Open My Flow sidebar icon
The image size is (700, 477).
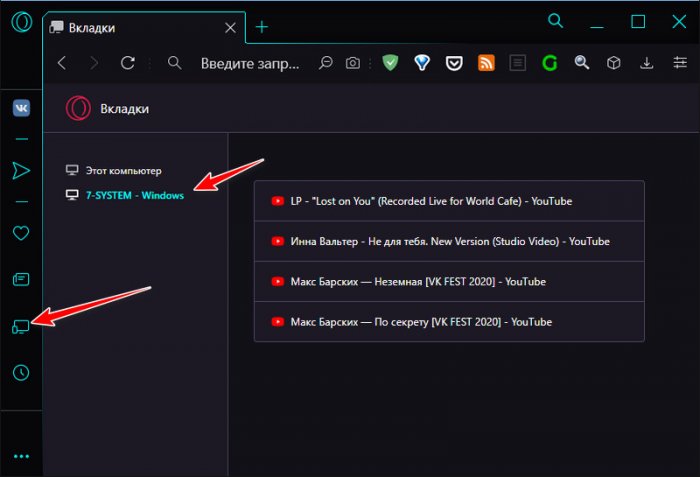[x=21, y=171]
